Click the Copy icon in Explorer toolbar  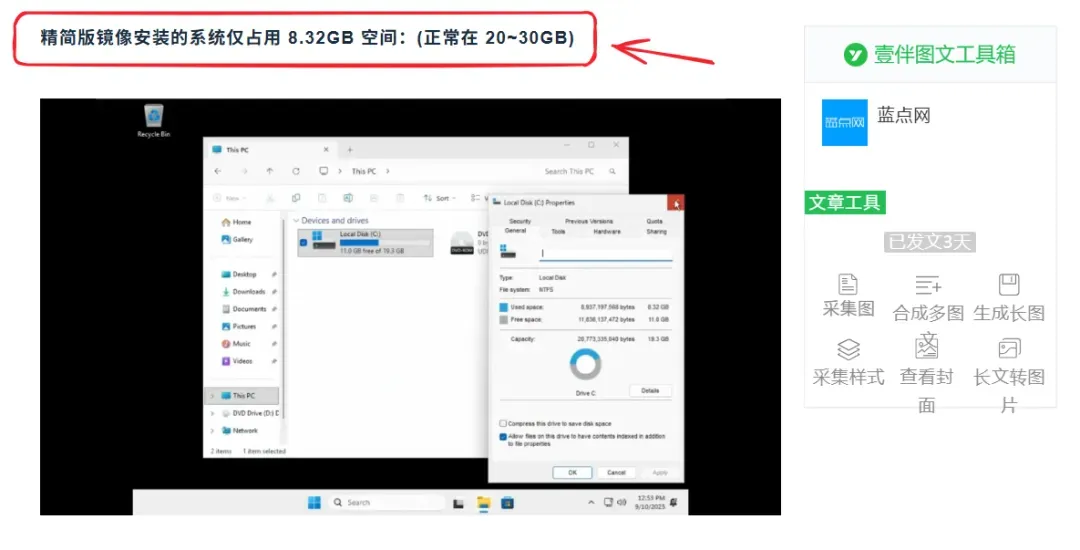(295, 198)
